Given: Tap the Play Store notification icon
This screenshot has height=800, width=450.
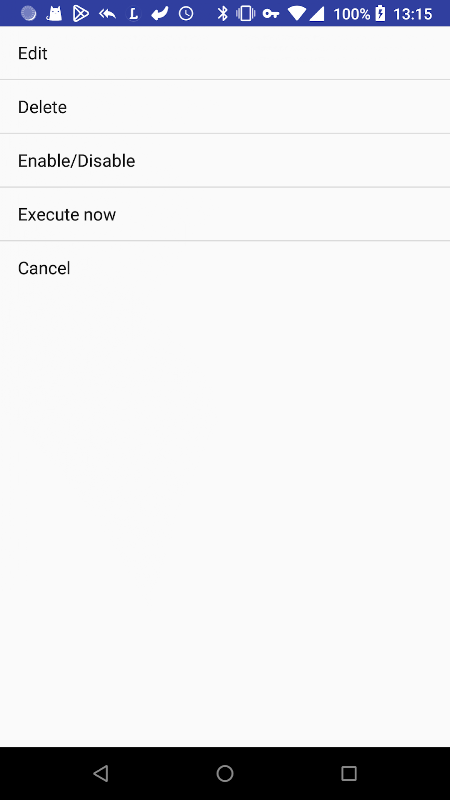Looking at the screenshot, I should [x=81, y=14].
